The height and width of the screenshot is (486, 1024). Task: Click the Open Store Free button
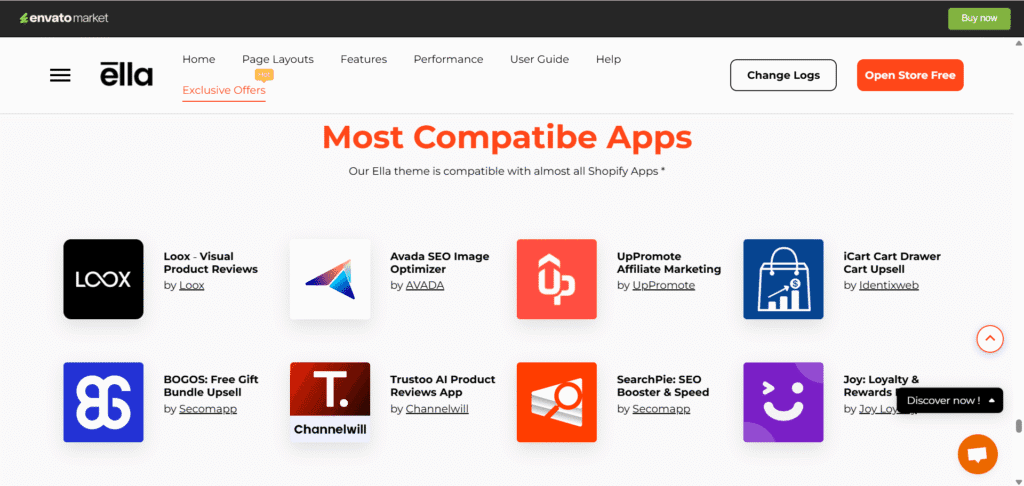(x=910, y=75)
